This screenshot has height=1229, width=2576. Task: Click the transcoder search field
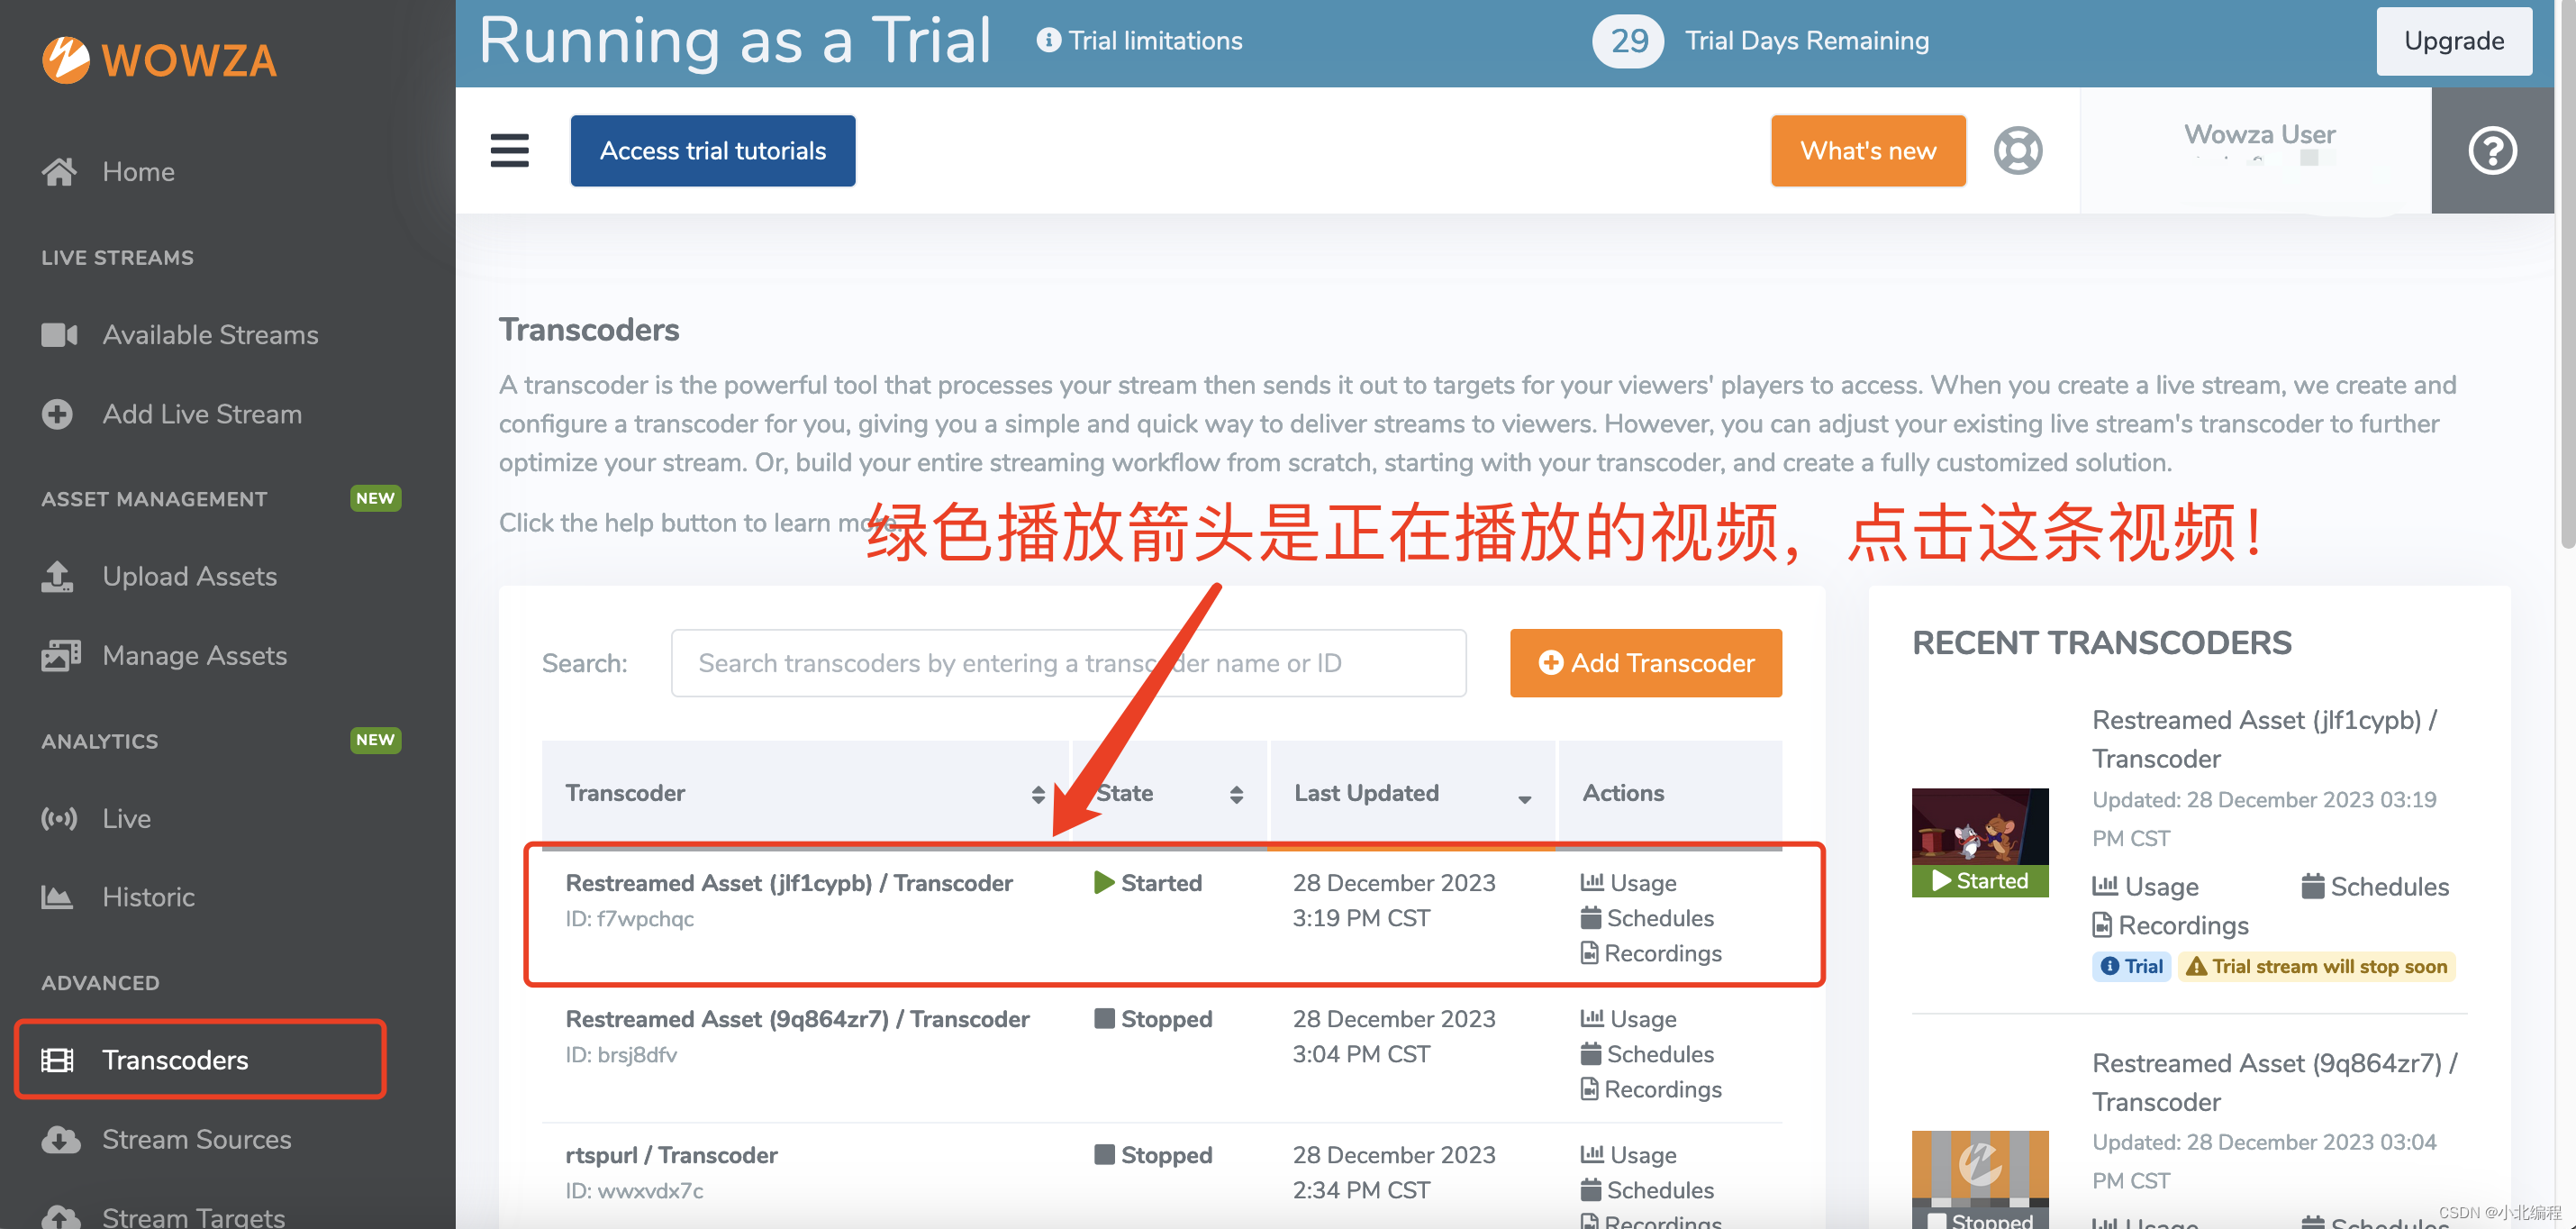click(1068, 663)
